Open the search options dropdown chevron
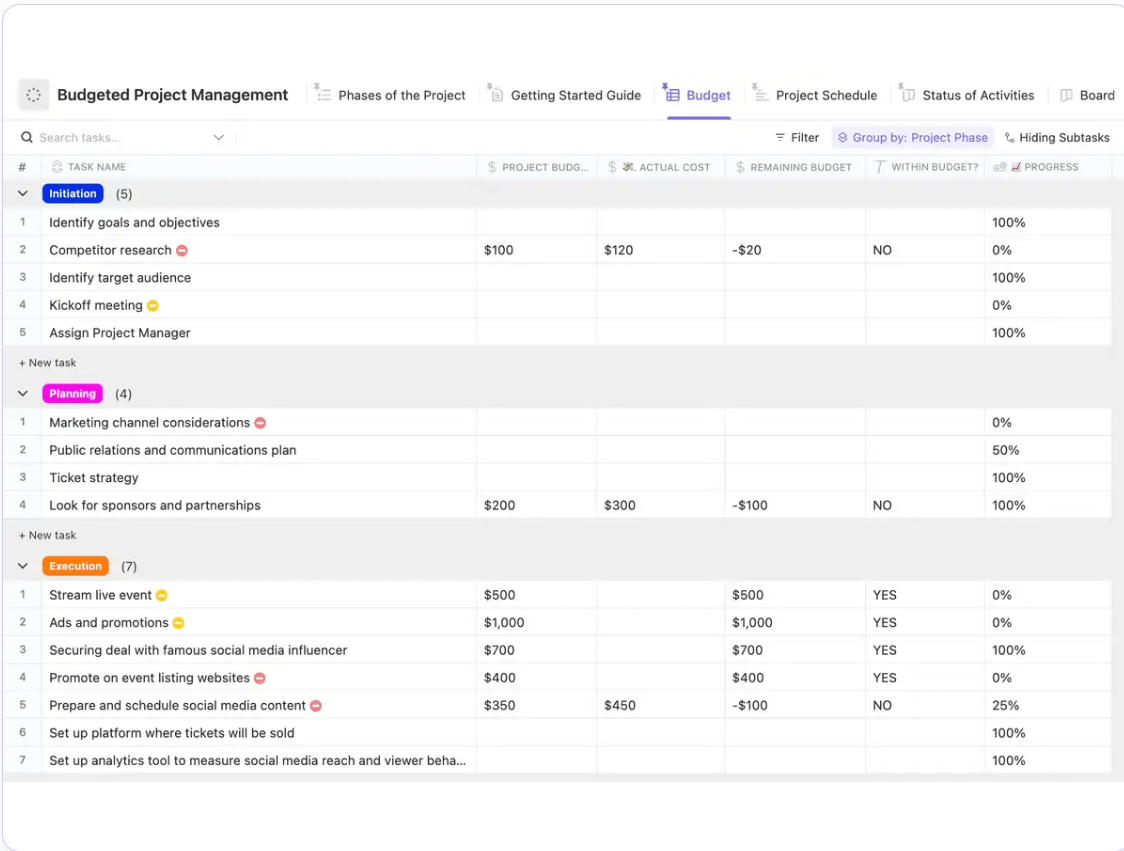The width and height of the screenshot is (1124, 851). tap(219, 137)
